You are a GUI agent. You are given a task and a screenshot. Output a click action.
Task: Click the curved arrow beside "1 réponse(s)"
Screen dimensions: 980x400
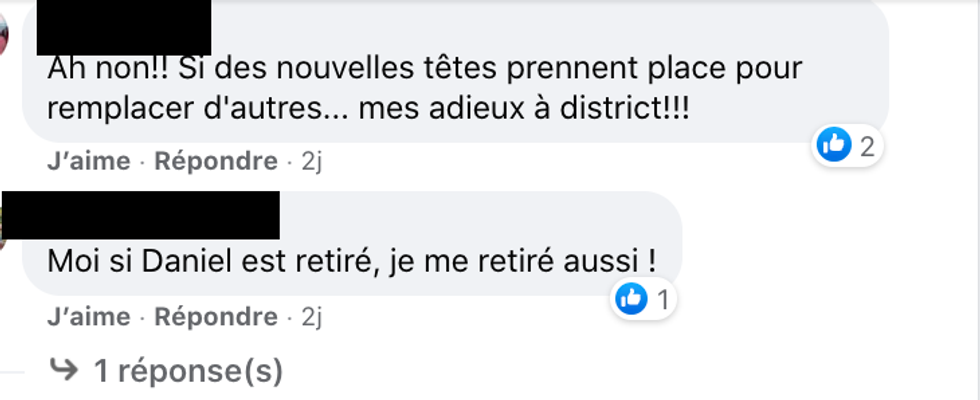(64, 371)
